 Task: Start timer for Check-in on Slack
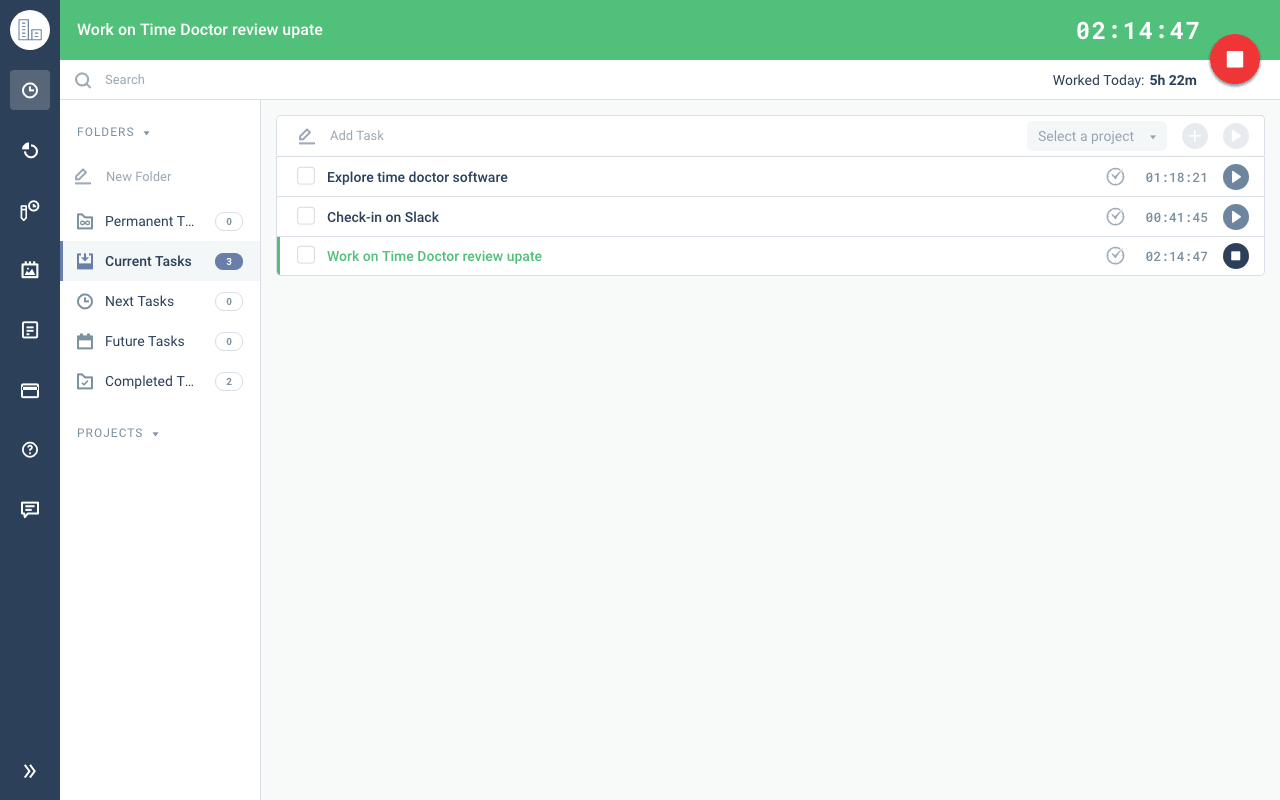[1236, 217]
